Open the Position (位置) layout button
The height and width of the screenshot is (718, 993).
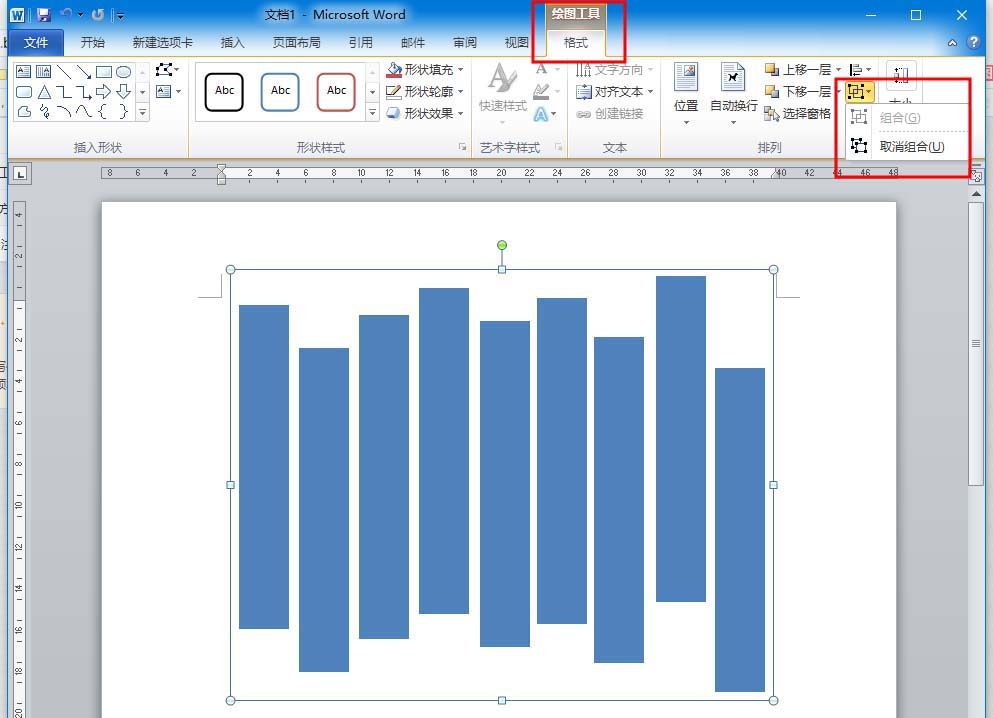(x=686, y=90)
